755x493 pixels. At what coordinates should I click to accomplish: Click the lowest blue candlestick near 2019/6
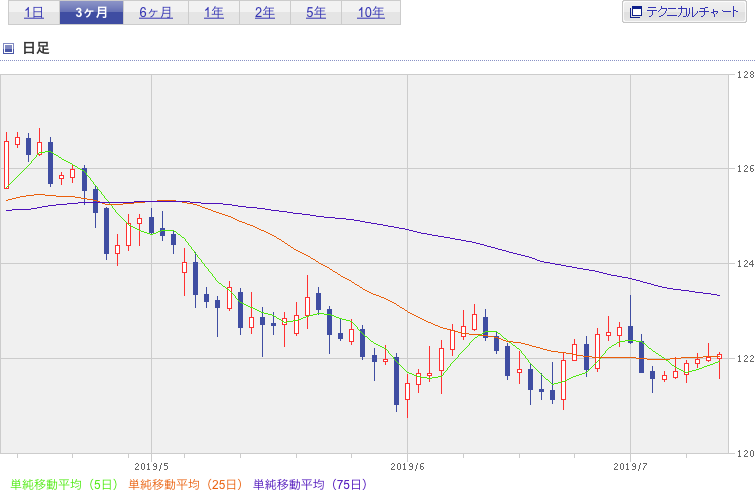pyautogui.click(x=396, y=381)
